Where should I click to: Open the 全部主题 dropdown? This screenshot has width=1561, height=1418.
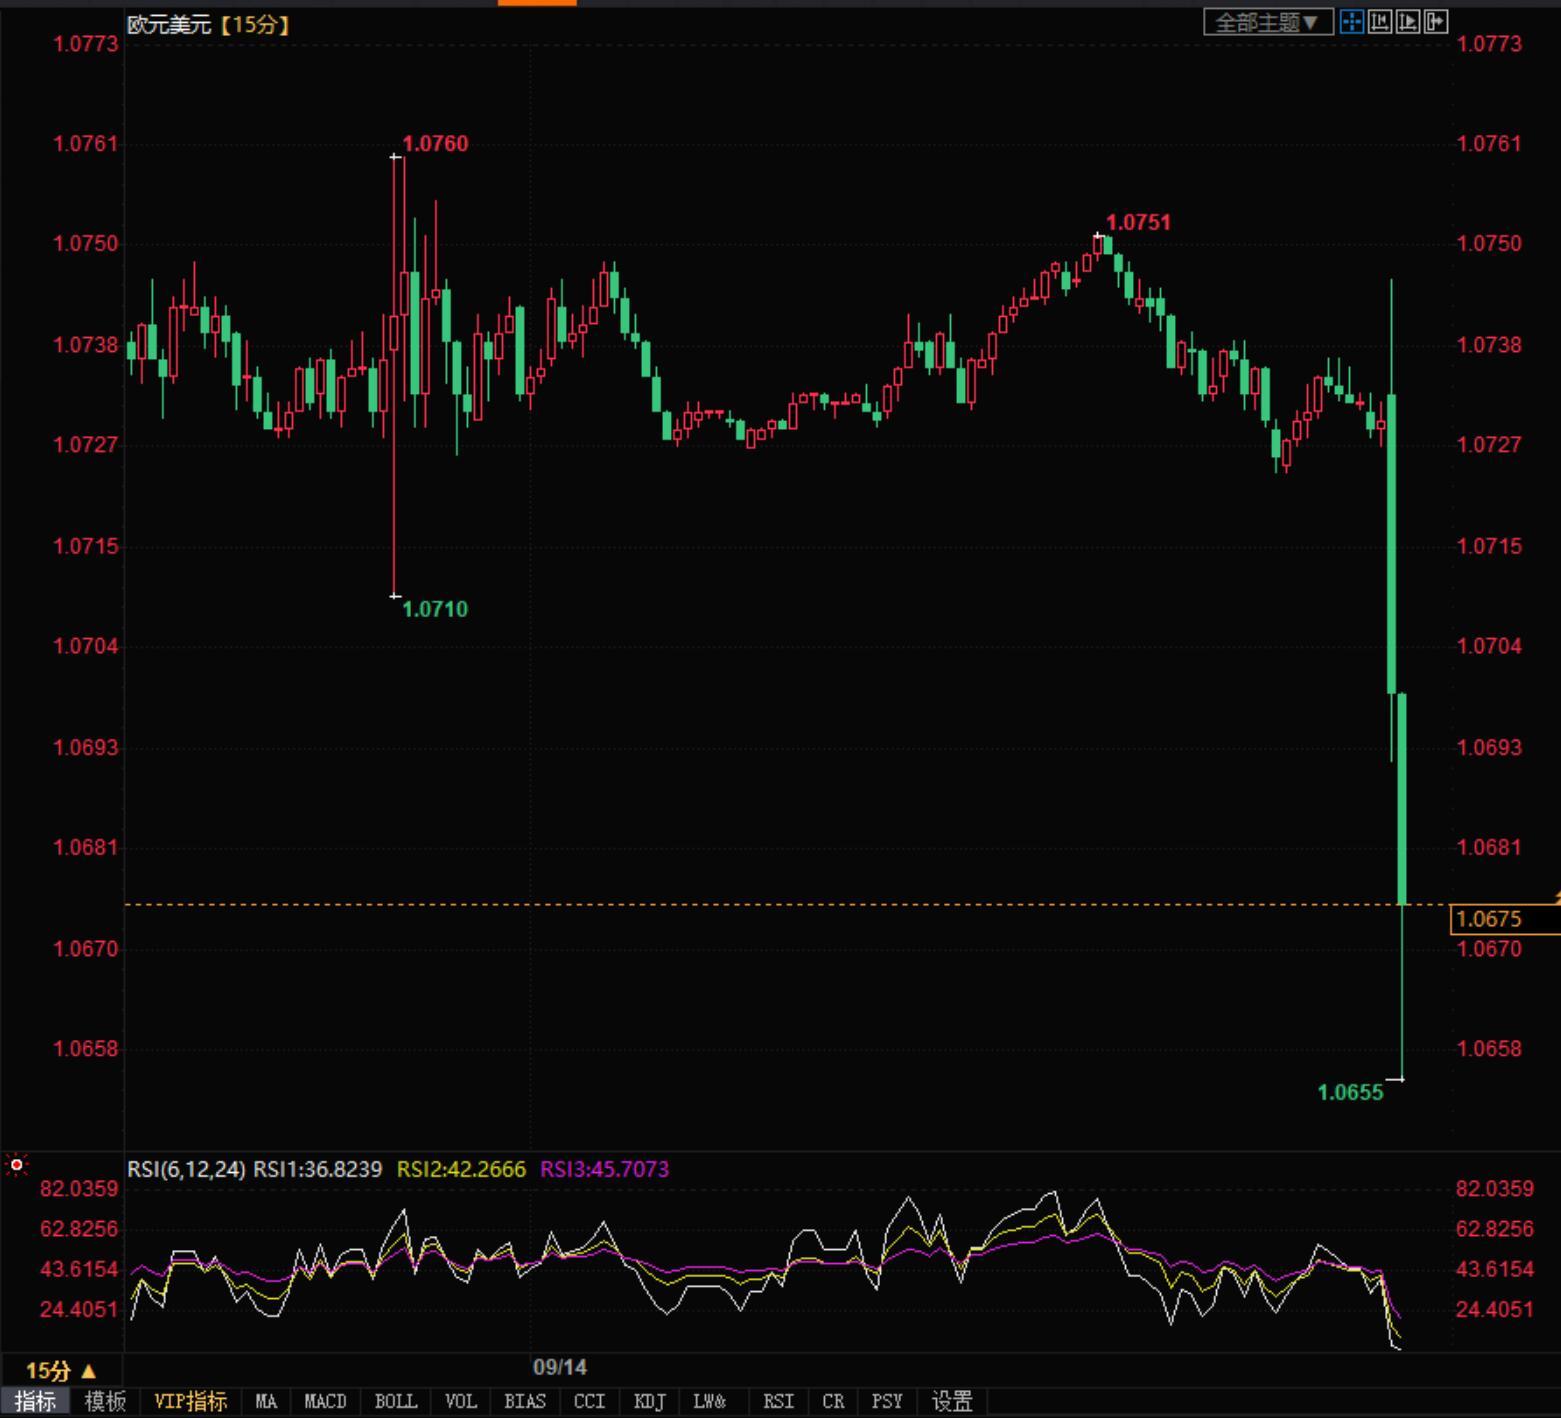pyautogui.click(x=1267, y=22)
